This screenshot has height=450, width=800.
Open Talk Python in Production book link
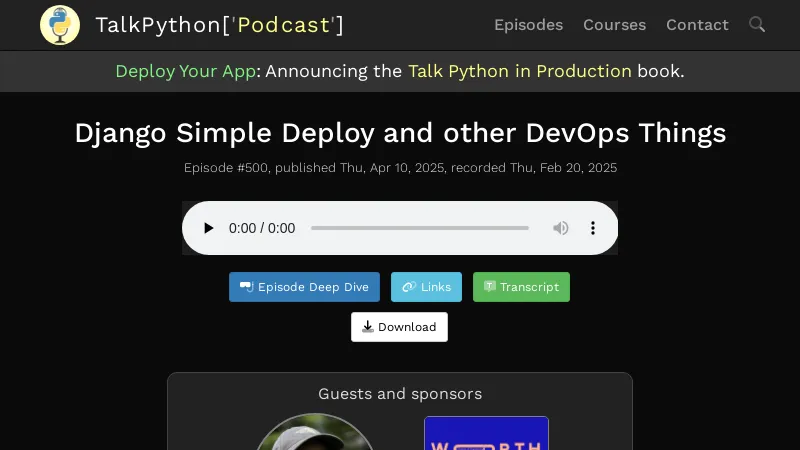(x=519, y=71)
